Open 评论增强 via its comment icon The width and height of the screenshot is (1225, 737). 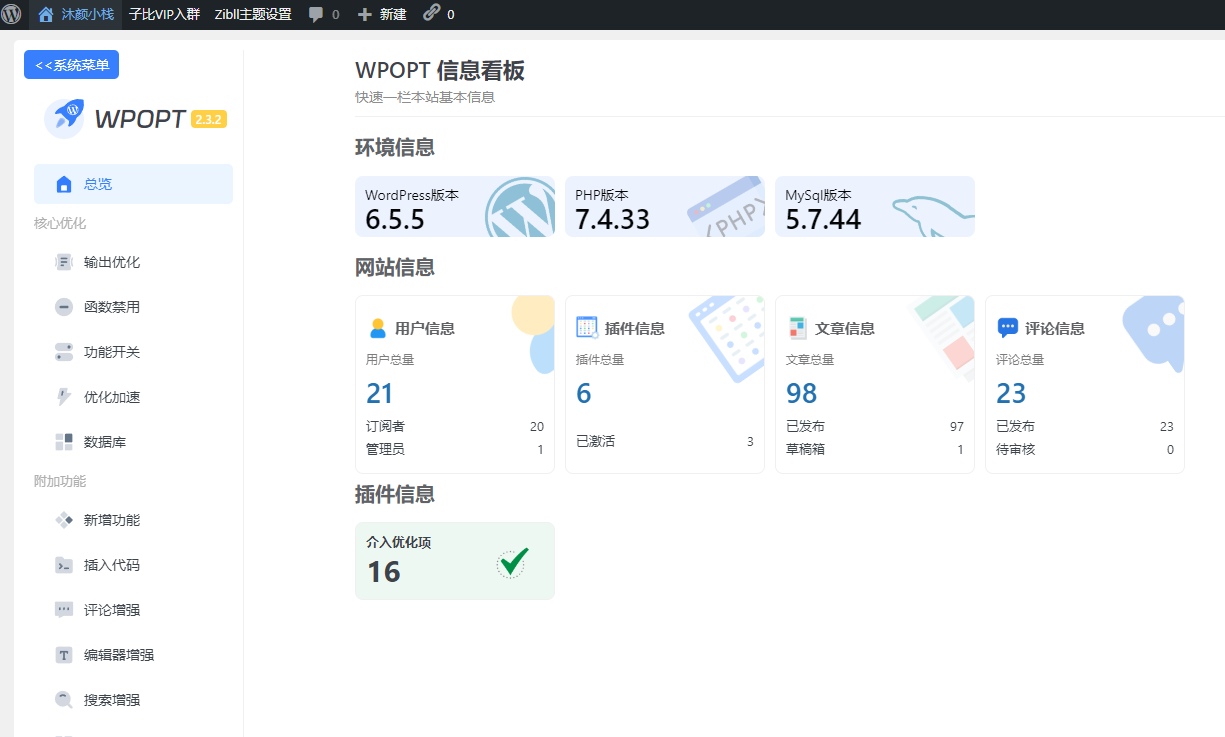65,610
